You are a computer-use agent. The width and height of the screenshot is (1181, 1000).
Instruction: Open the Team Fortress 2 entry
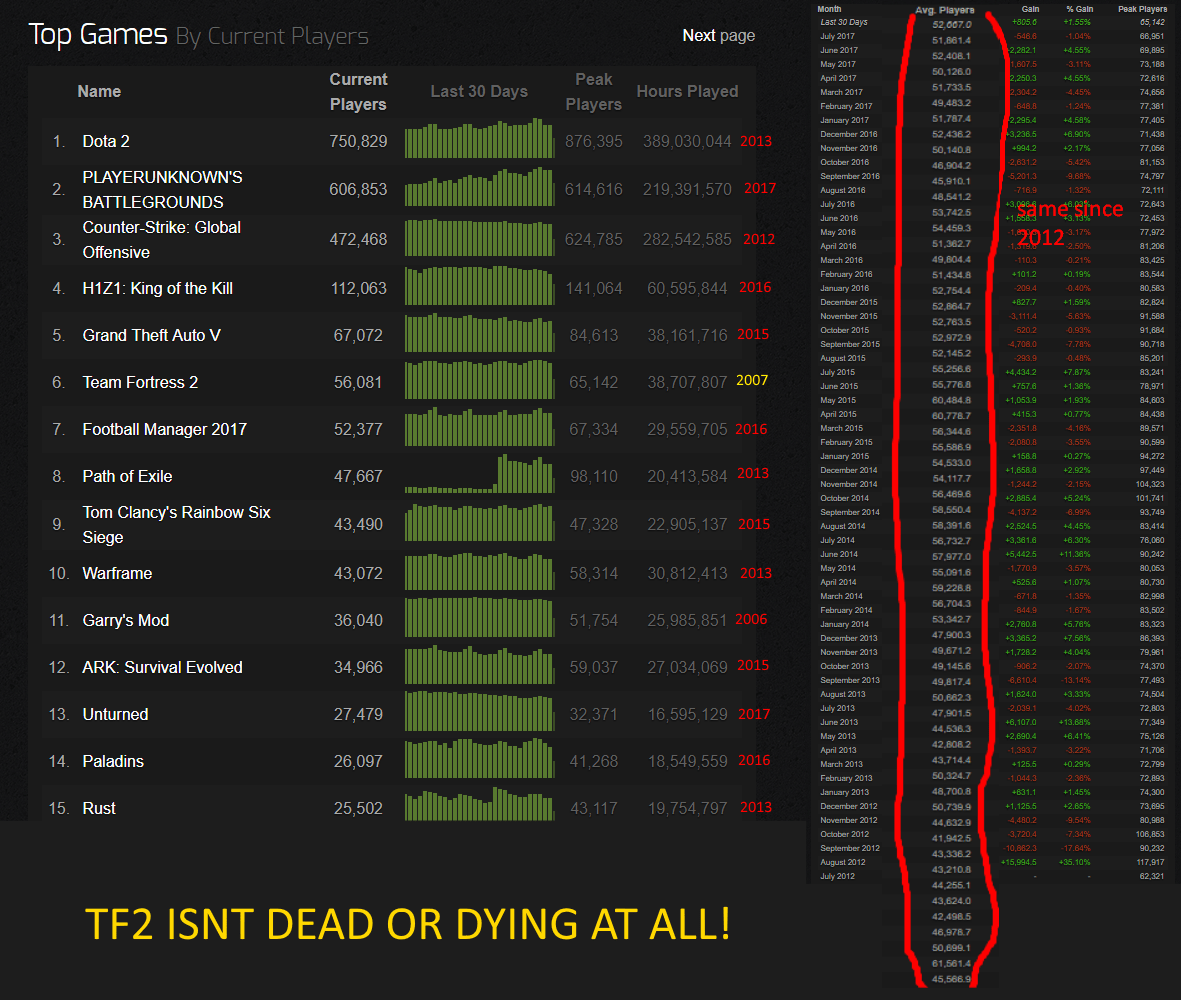[140, 383]
